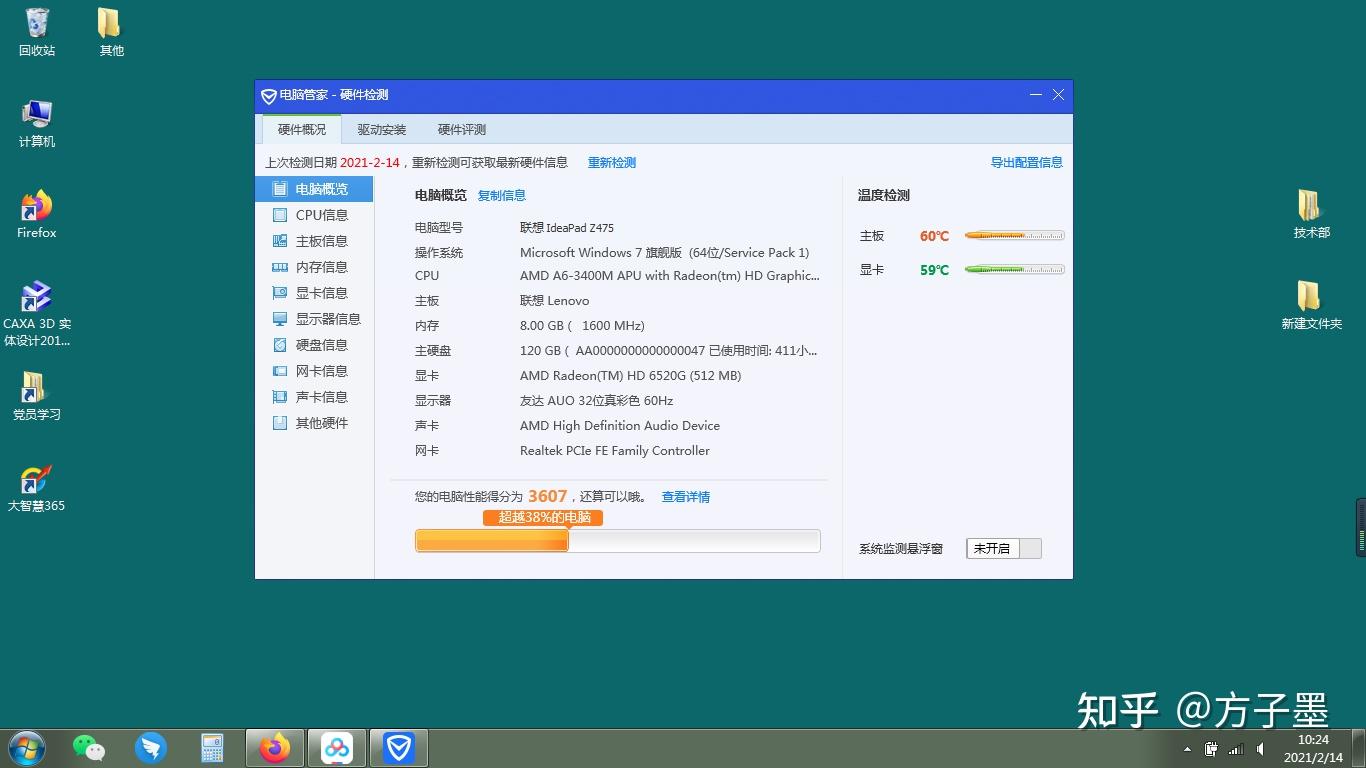Open 主板信息 in the sidebar

(x=313, y=241)
